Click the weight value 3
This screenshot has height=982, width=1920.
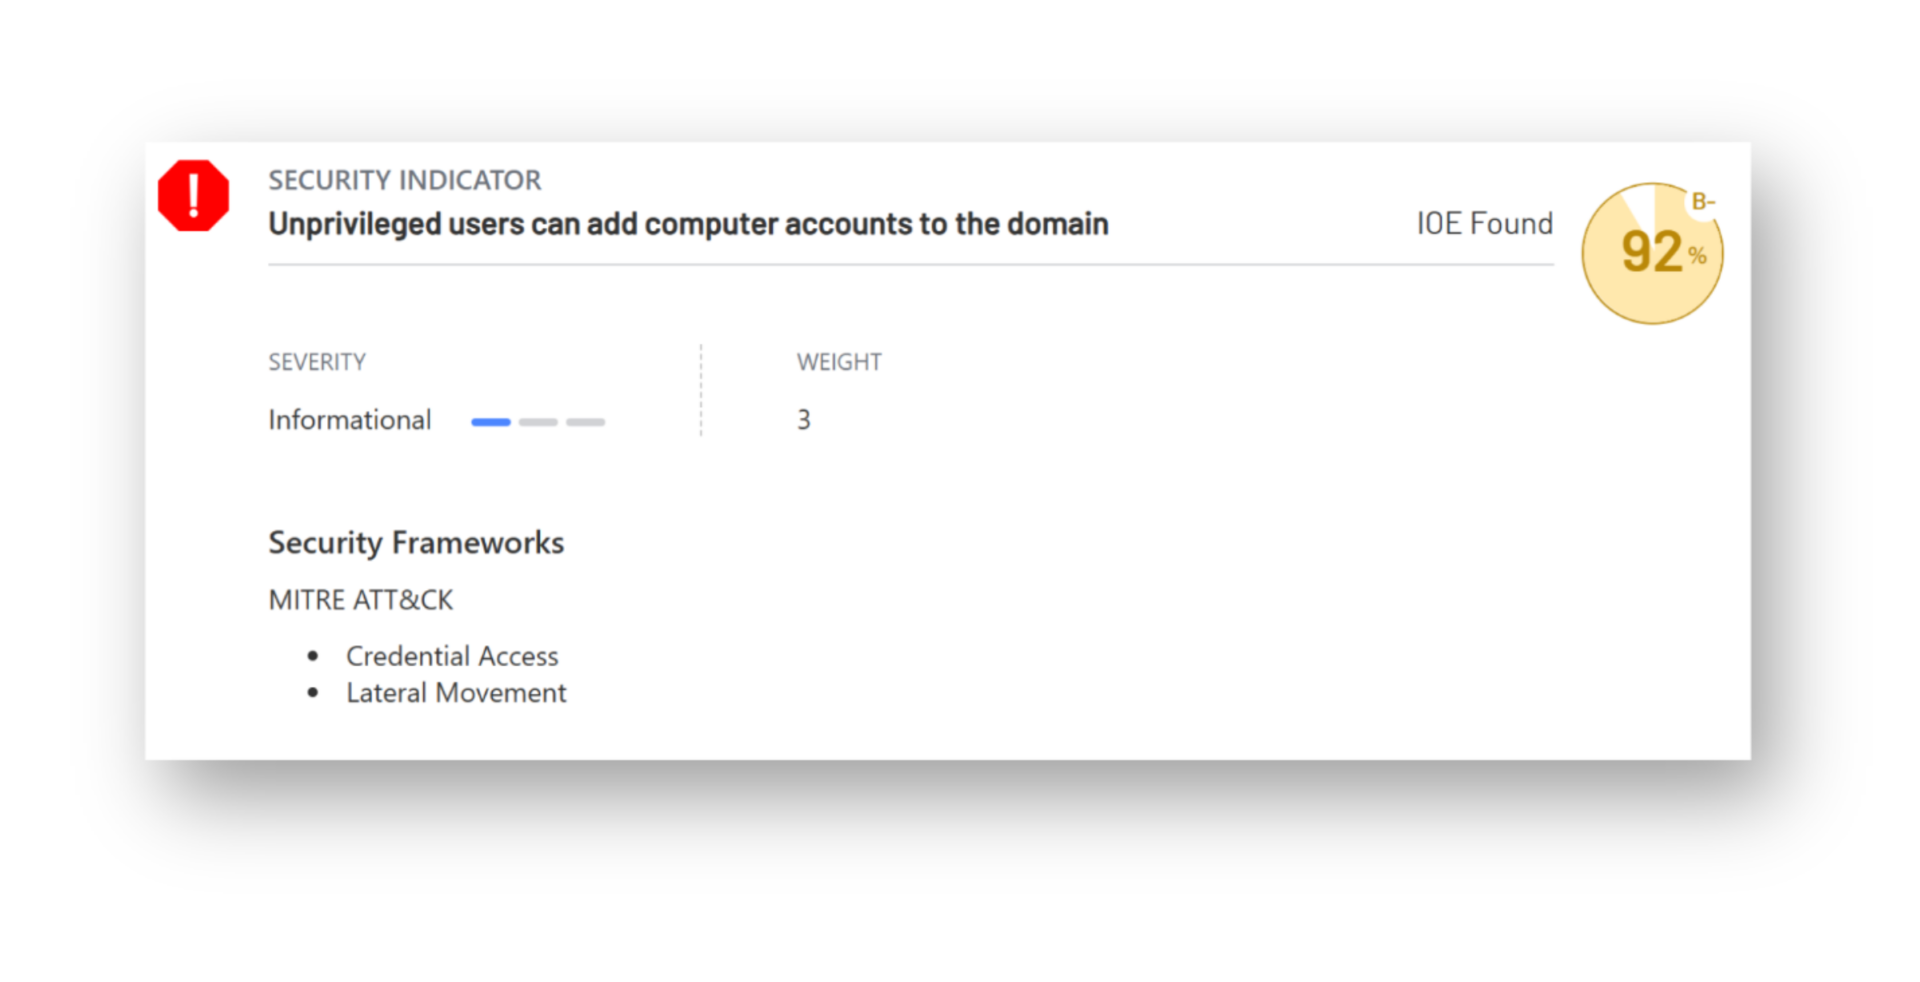pyautogui.click(x=804, y=420)
